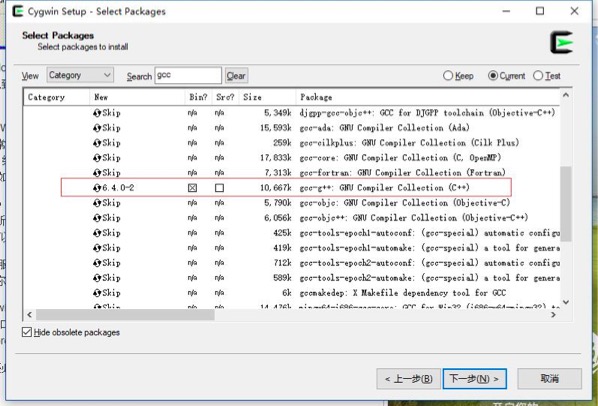Click vertical scrollbar down arrow
This screenshot has width=598, height=406.
point(566,302)
